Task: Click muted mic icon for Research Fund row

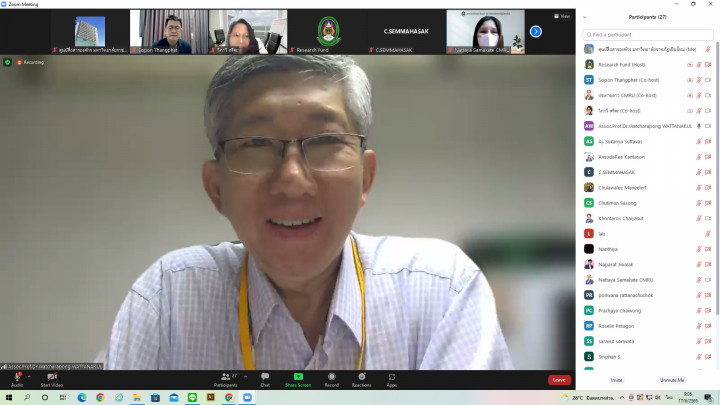Action: coord(699,65)
